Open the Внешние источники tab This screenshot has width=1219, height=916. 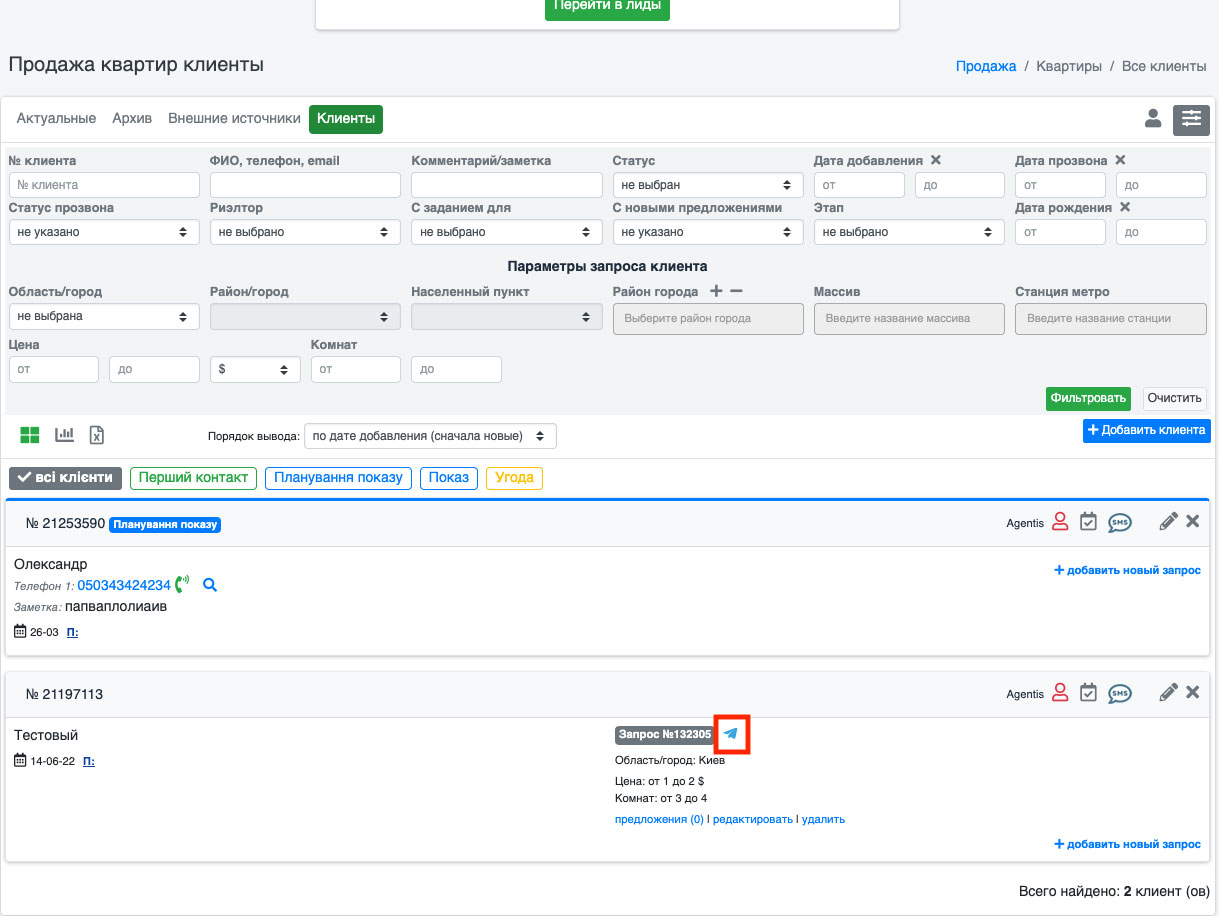tap(234, 119)
